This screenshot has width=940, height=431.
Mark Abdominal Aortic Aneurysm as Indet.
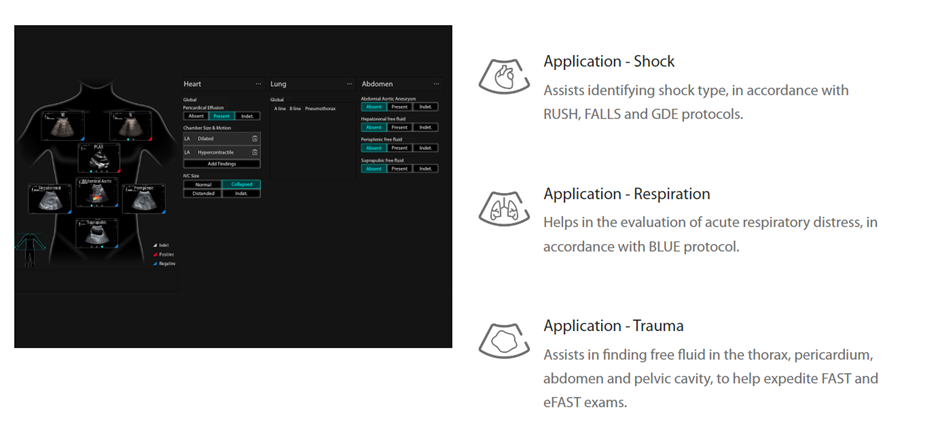pos(425,107)
